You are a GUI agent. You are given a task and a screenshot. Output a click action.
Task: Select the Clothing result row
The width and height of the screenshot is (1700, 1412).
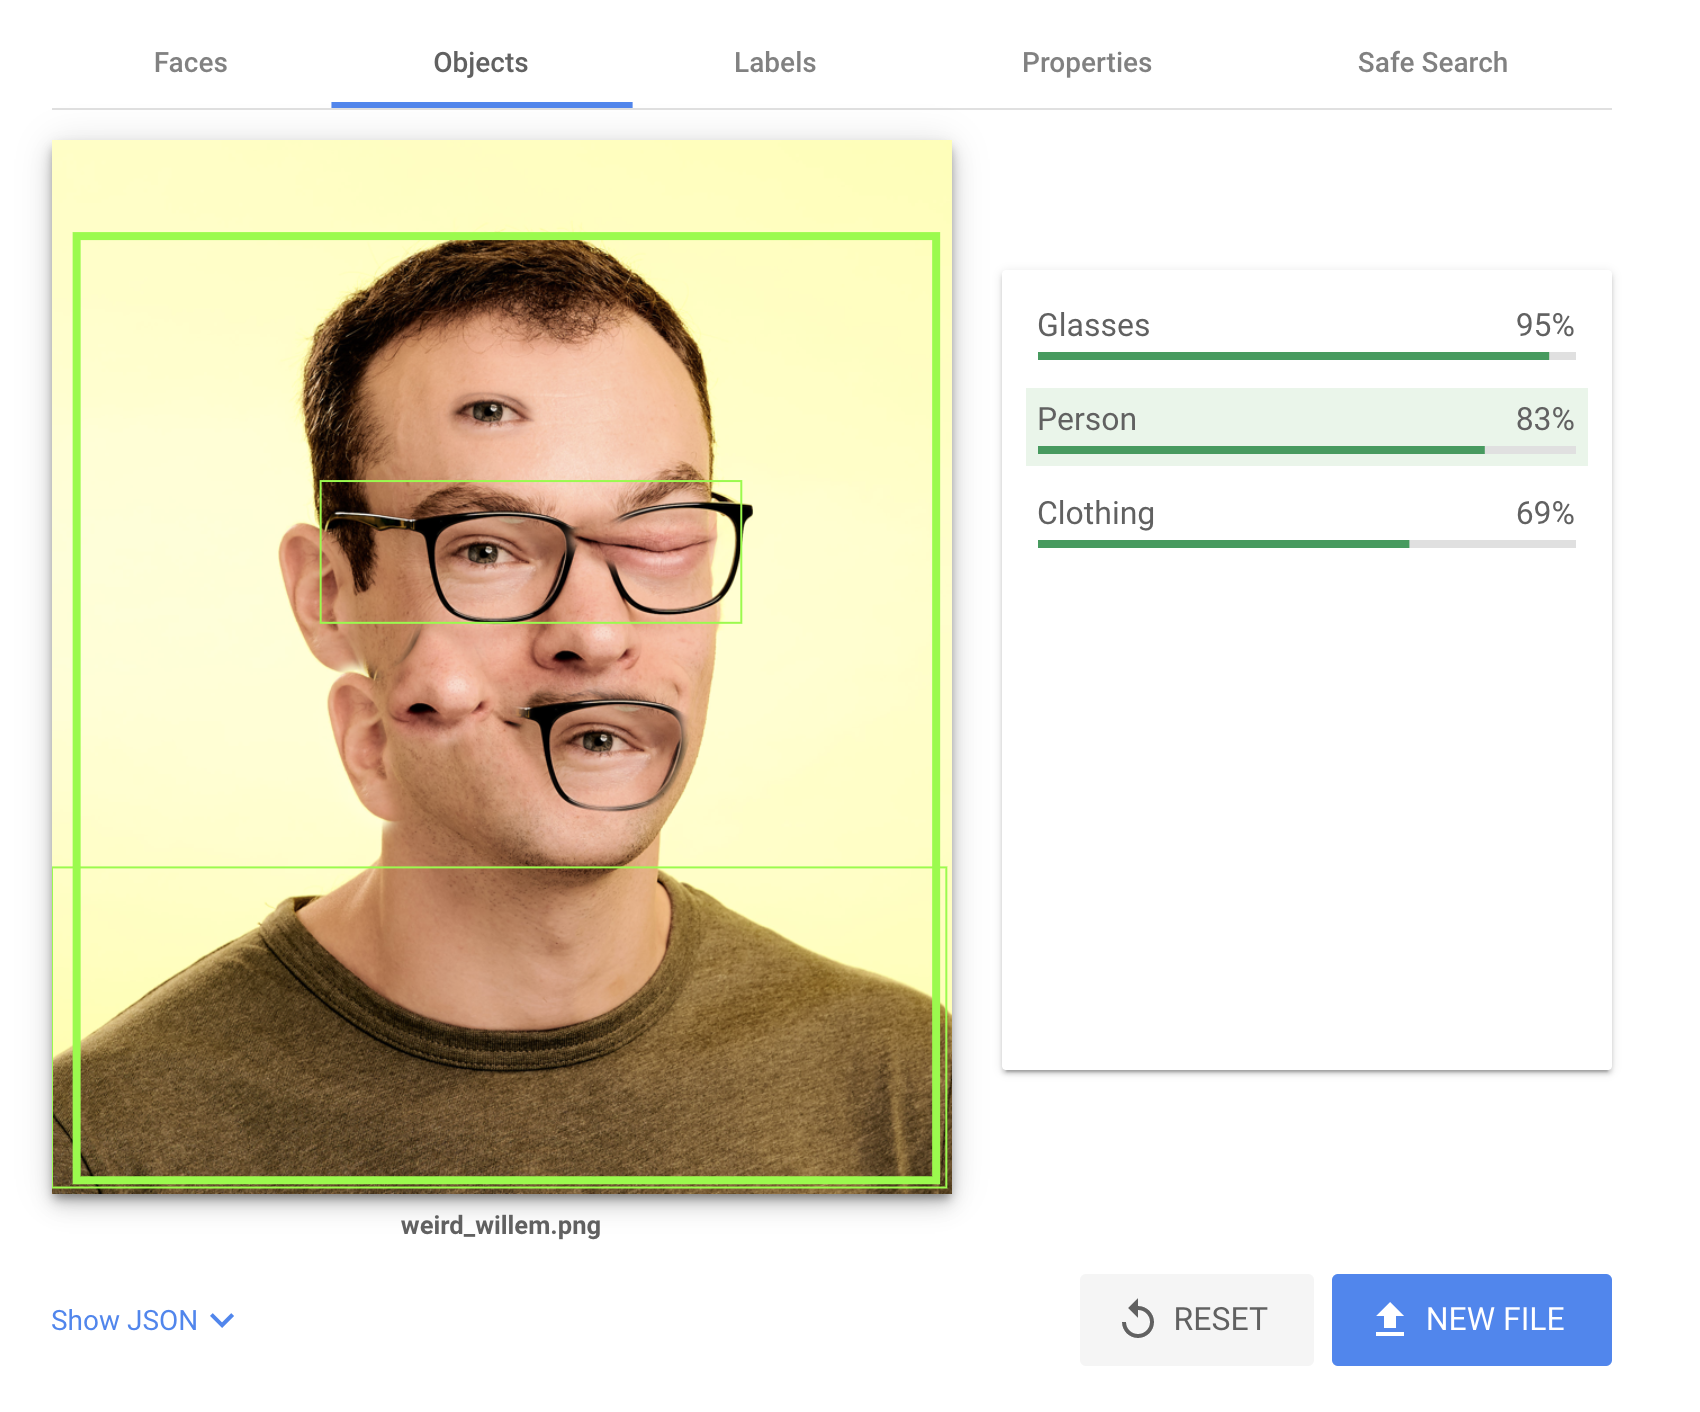[x=1306, y=521]
